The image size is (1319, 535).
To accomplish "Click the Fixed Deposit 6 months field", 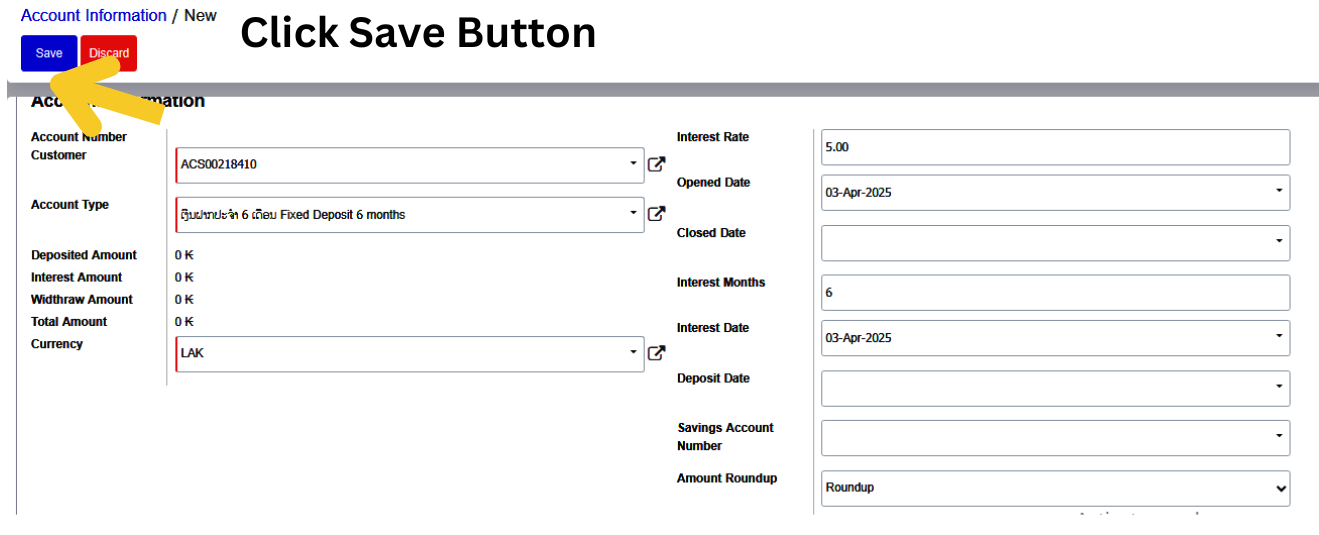I will pos(400,214).
